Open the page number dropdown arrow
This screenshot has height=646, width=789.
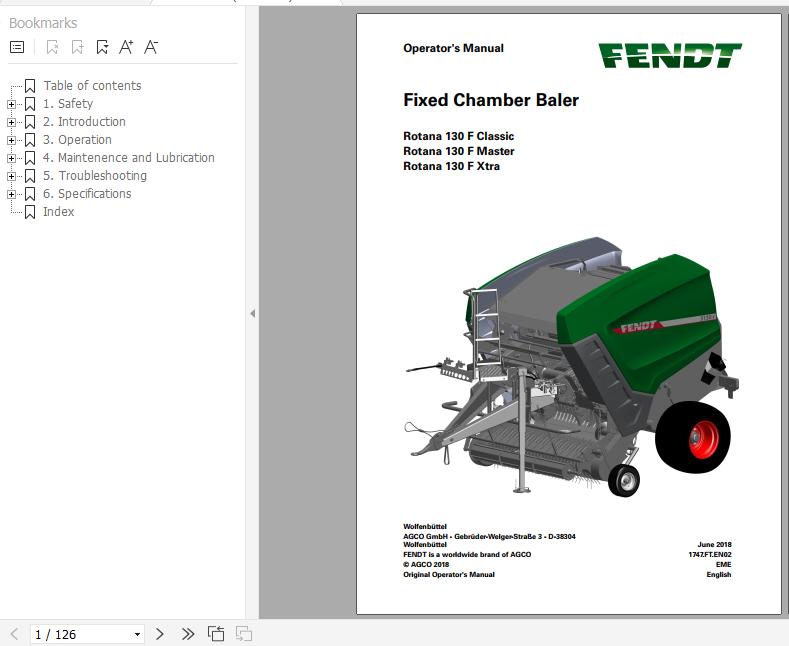tap(137, 634)
